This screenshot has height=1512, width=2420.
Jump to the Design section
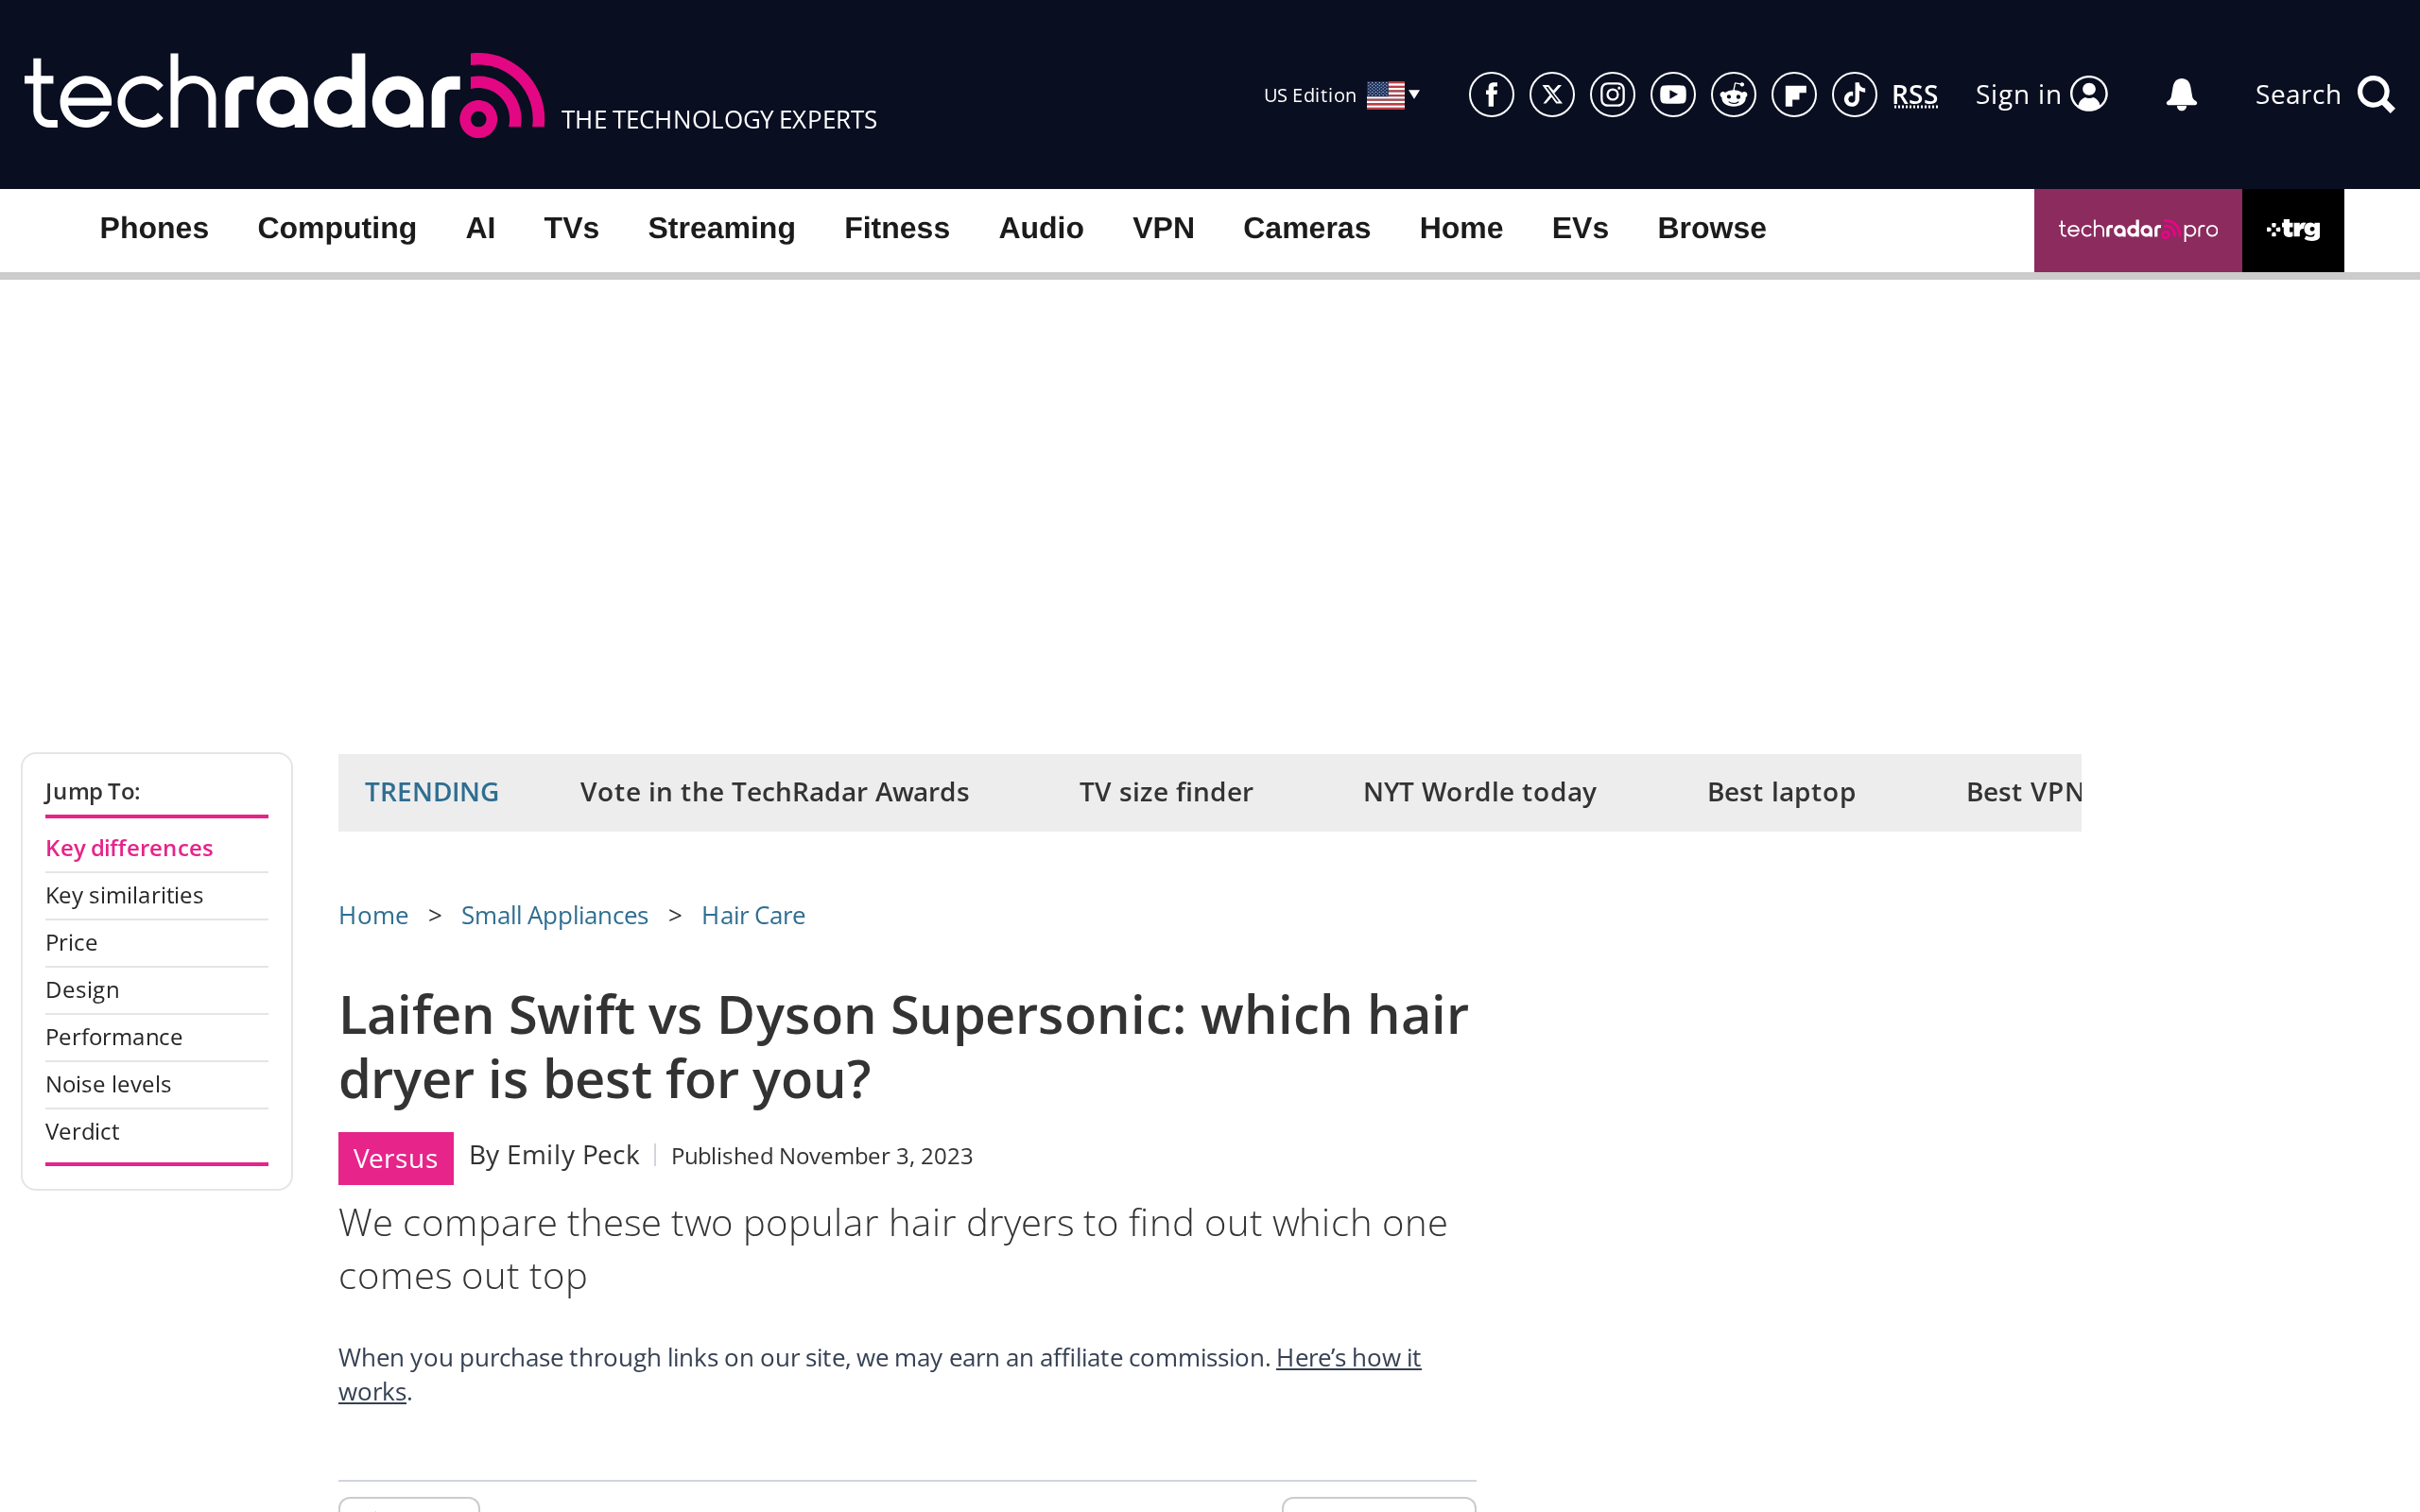tap(82, 989)
